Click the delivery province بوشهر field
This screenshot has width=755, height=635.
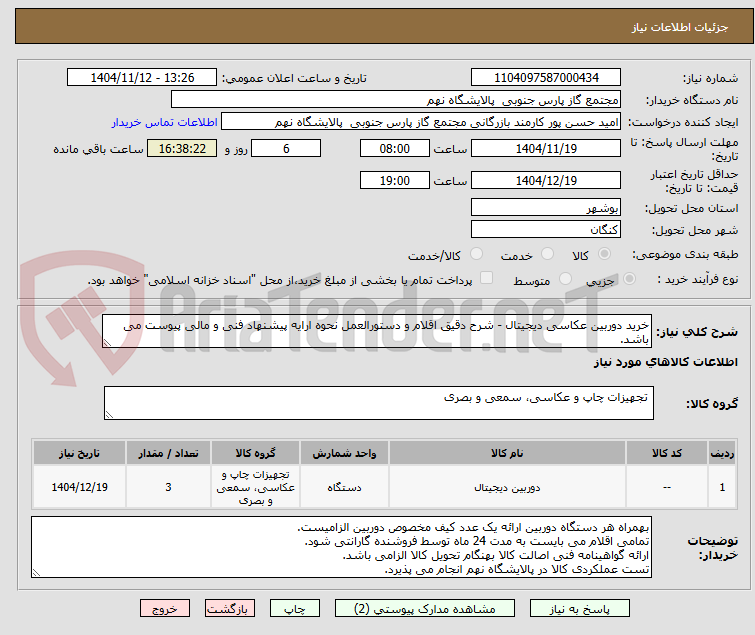click(x=546, y=207)
